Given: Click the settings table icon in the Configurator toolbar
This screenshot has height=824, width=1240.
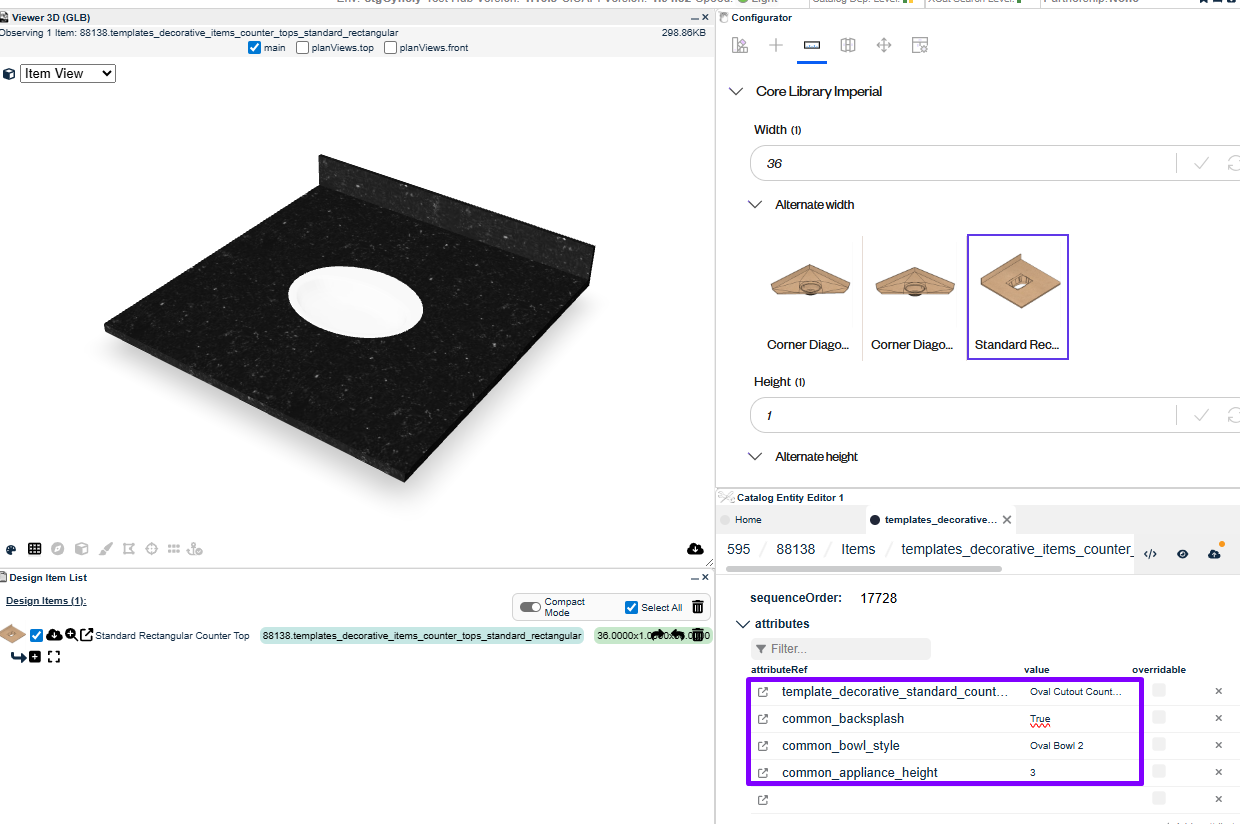Looking at the screenshot, I should (x=920, y=45).
